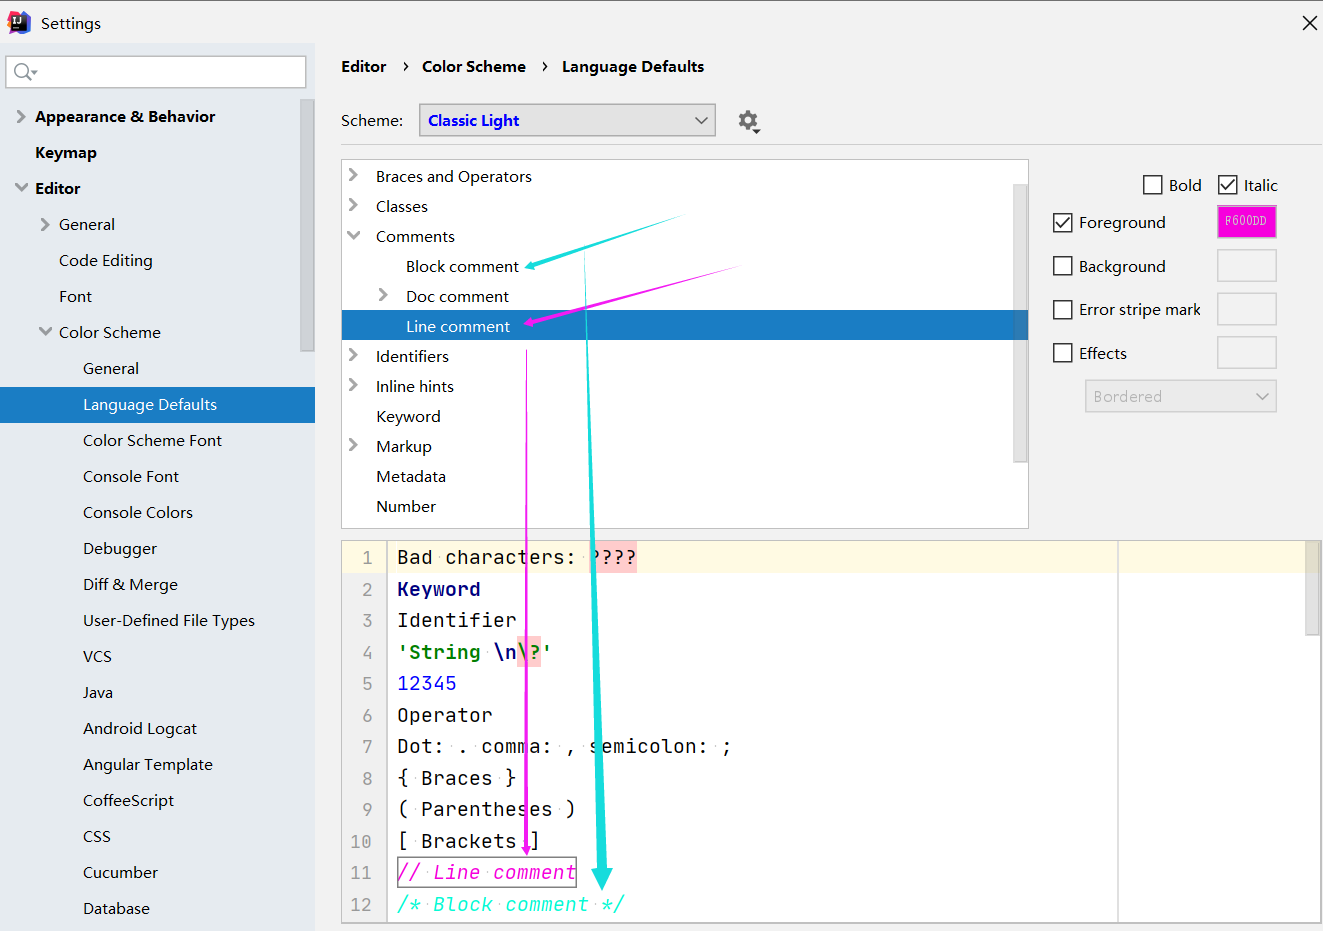
Task: Close the Settings dialog
Action: pyautogui.click(x=1309, y=23)
